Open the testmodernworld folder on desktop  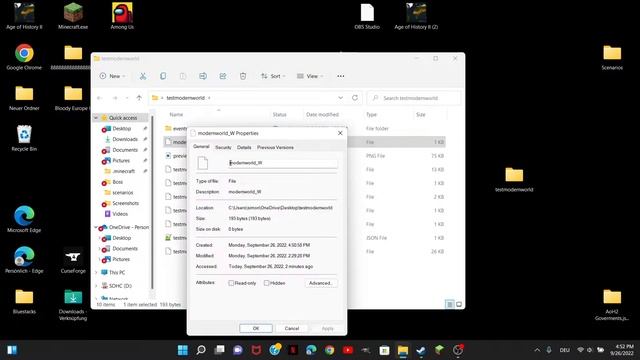pyautogui.click(x=514, y=180)
